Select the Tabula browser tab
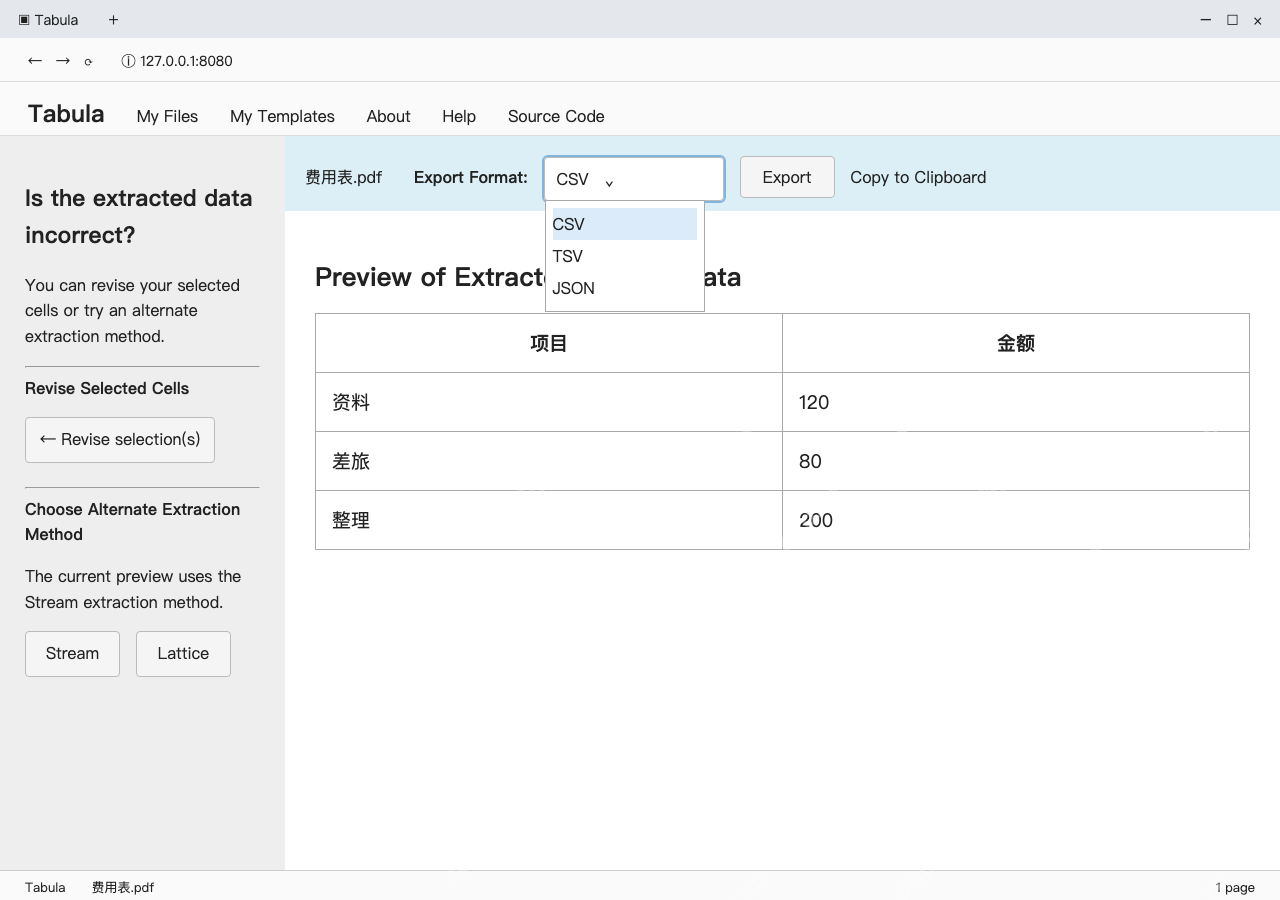The width and height of the screenshot is (1280, 900). pyautogui.click(x=49, y=20)
